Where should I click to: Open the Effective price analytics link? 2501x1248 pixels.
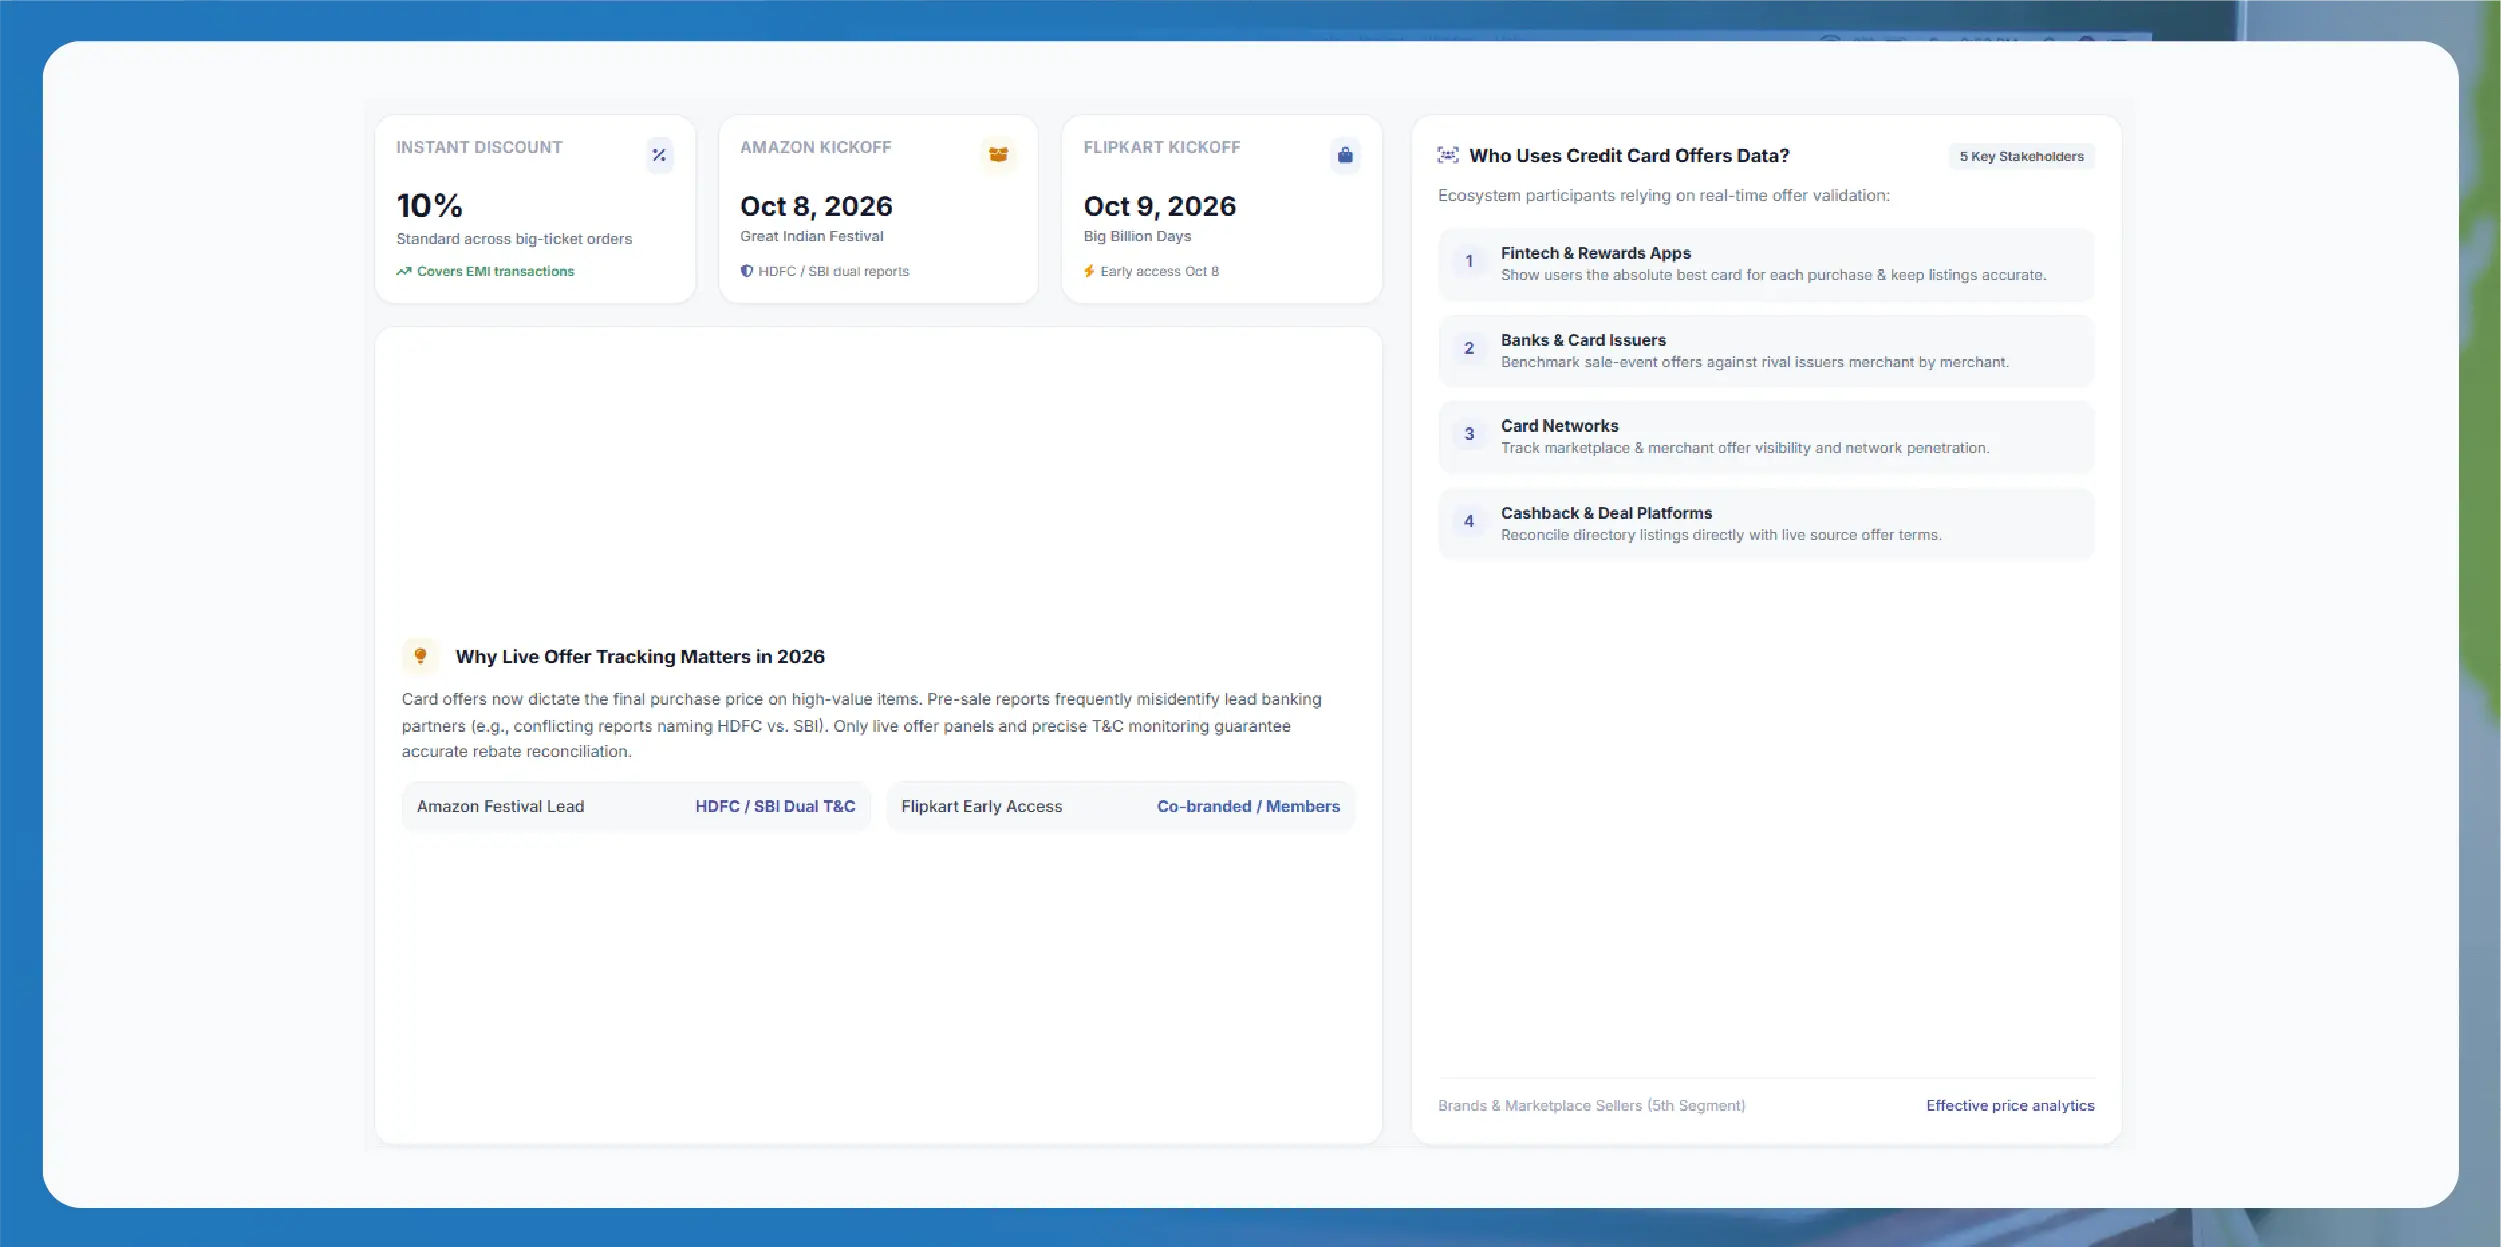[x=2010, y=1105]
